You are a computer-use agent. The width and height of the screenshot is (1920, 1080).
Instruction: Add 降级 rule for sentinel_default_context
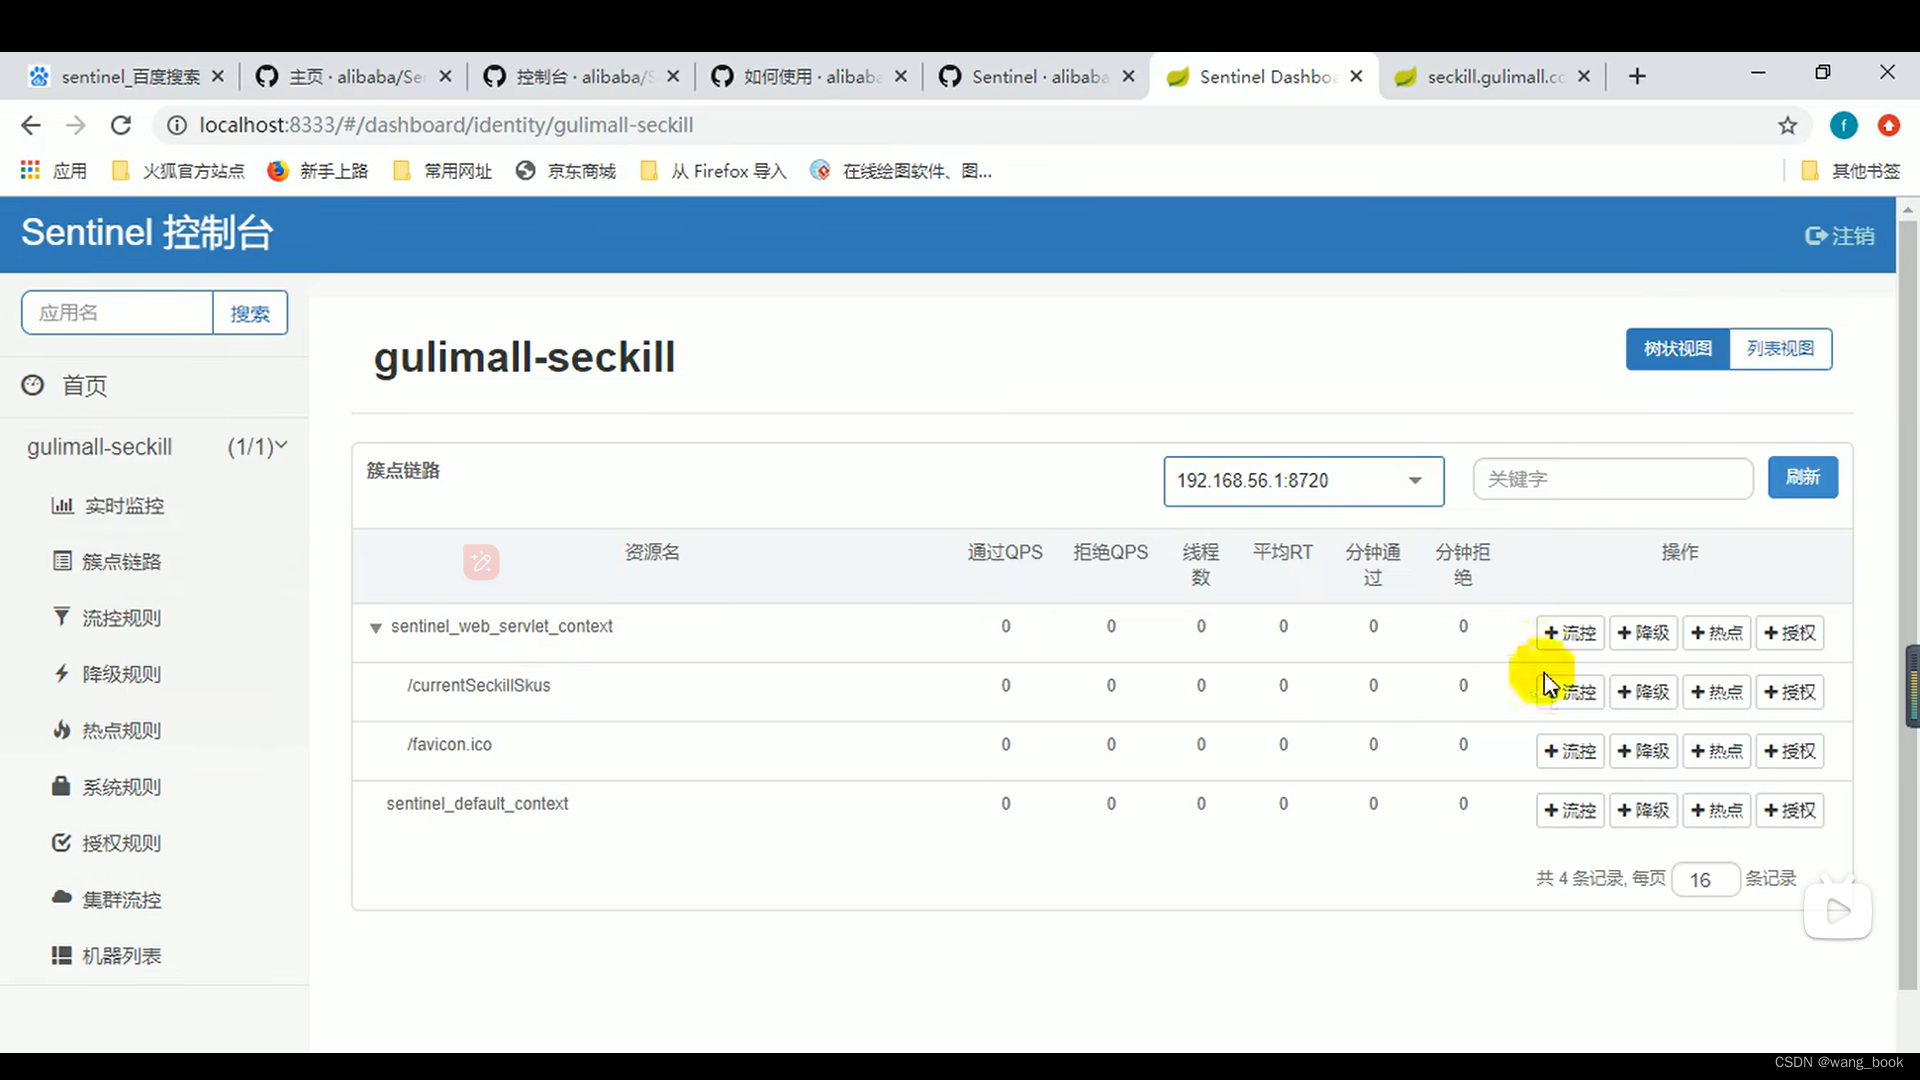[x=1643, y=810]
